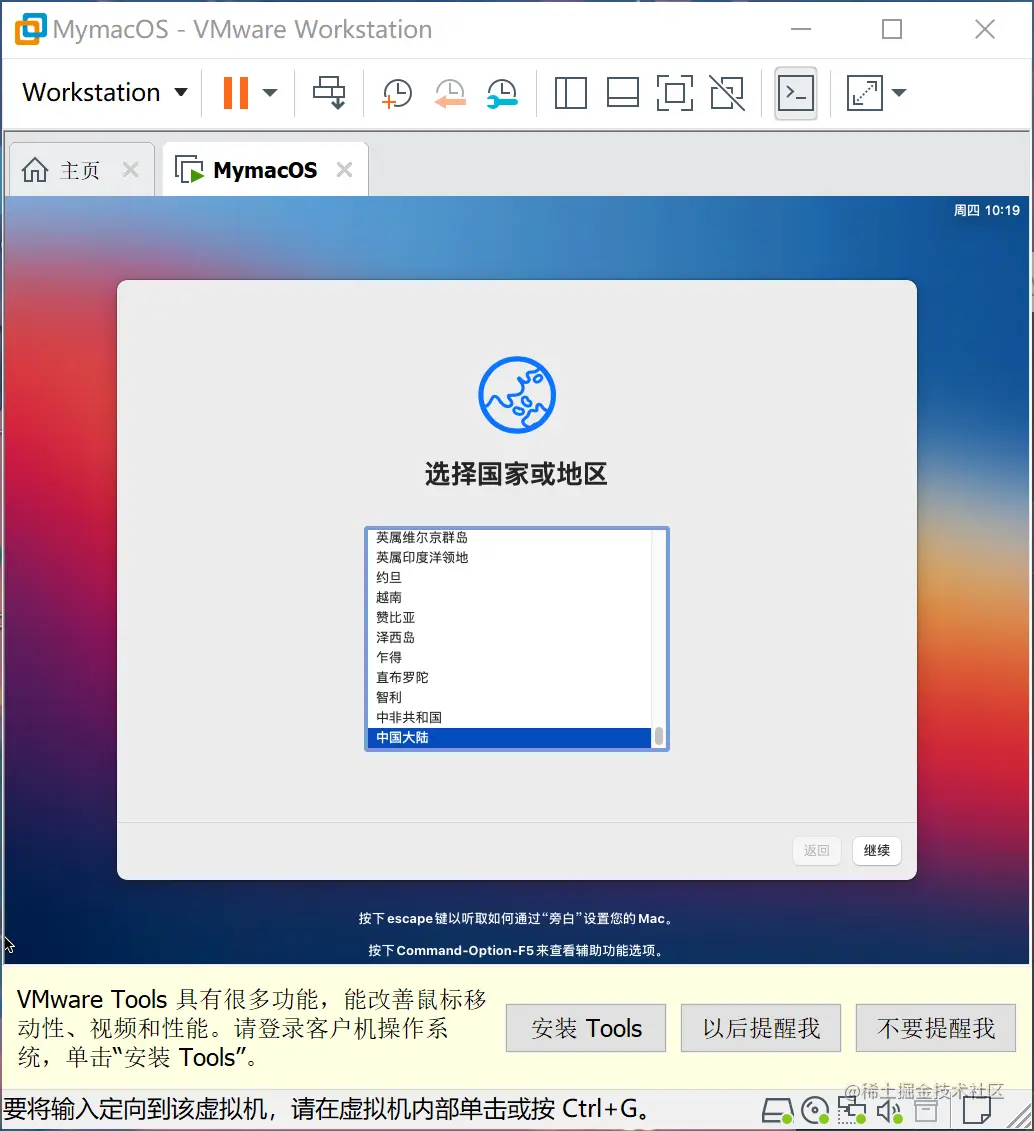Click the 继续 continue button
This screenshot has height=1131, width=1034.
tap(877, 850)
